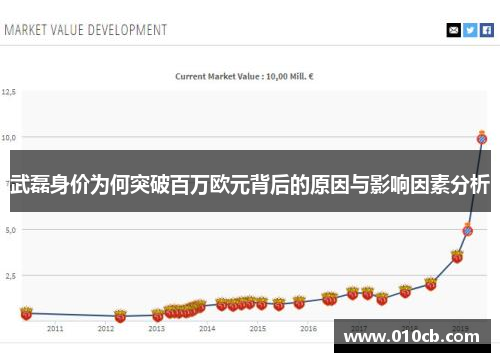The height and width of the screenshot is (362, 500).
Task: Share the chart via Twitter icon
Action: tap(470, 30)
